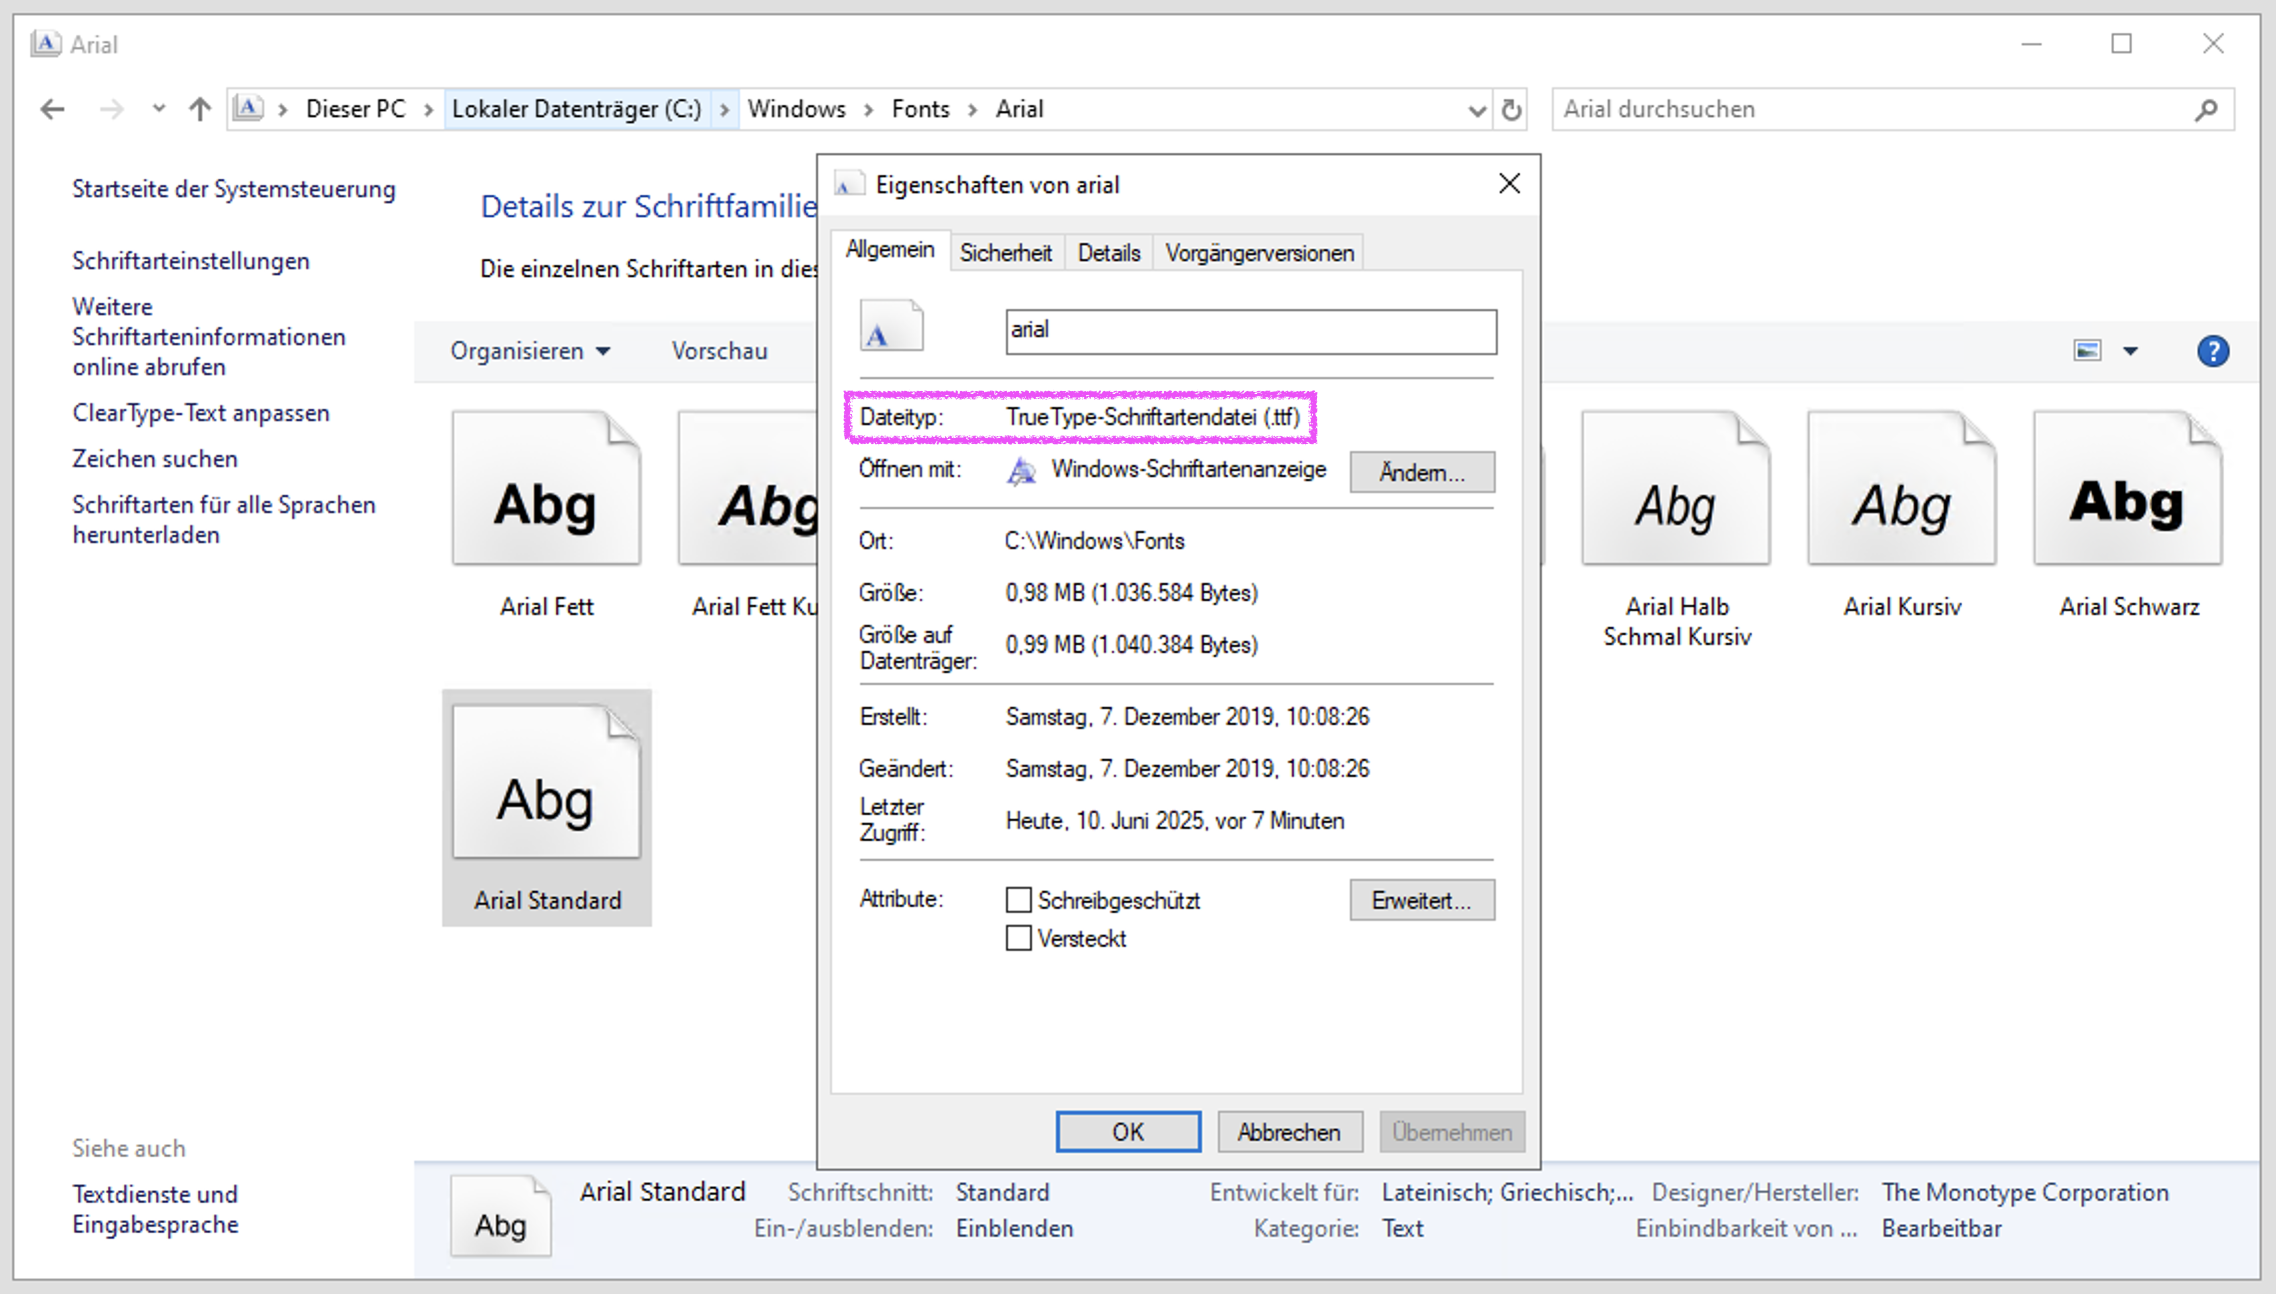Viewport: 2276px width, 1294px height.
Task: Toggle the Versteckt checkbox
Action: (1018, 938)
